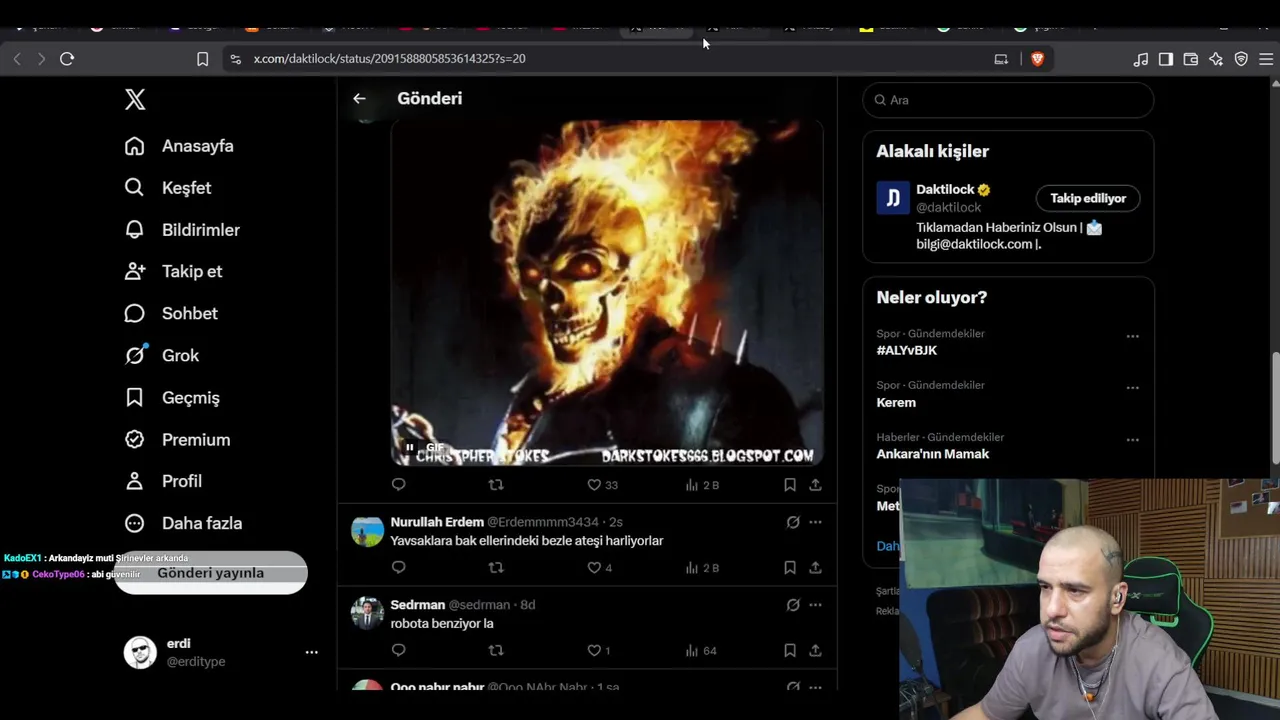Open media control music icon
This screenshot has width=1280, height=720.
1141,59
